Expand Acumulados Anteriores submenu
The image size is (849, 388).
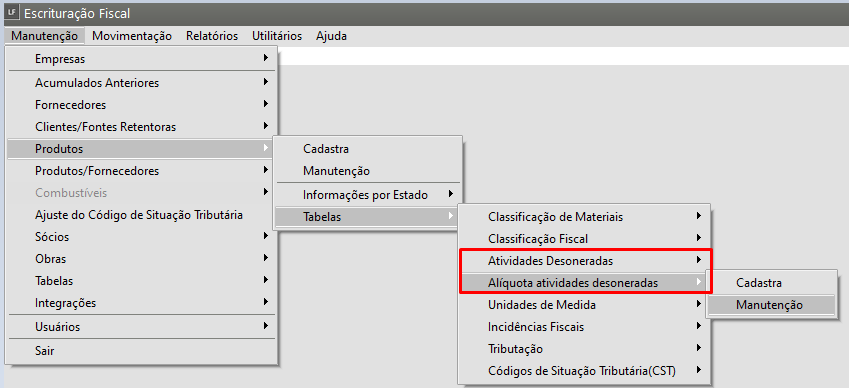[142, 83]
